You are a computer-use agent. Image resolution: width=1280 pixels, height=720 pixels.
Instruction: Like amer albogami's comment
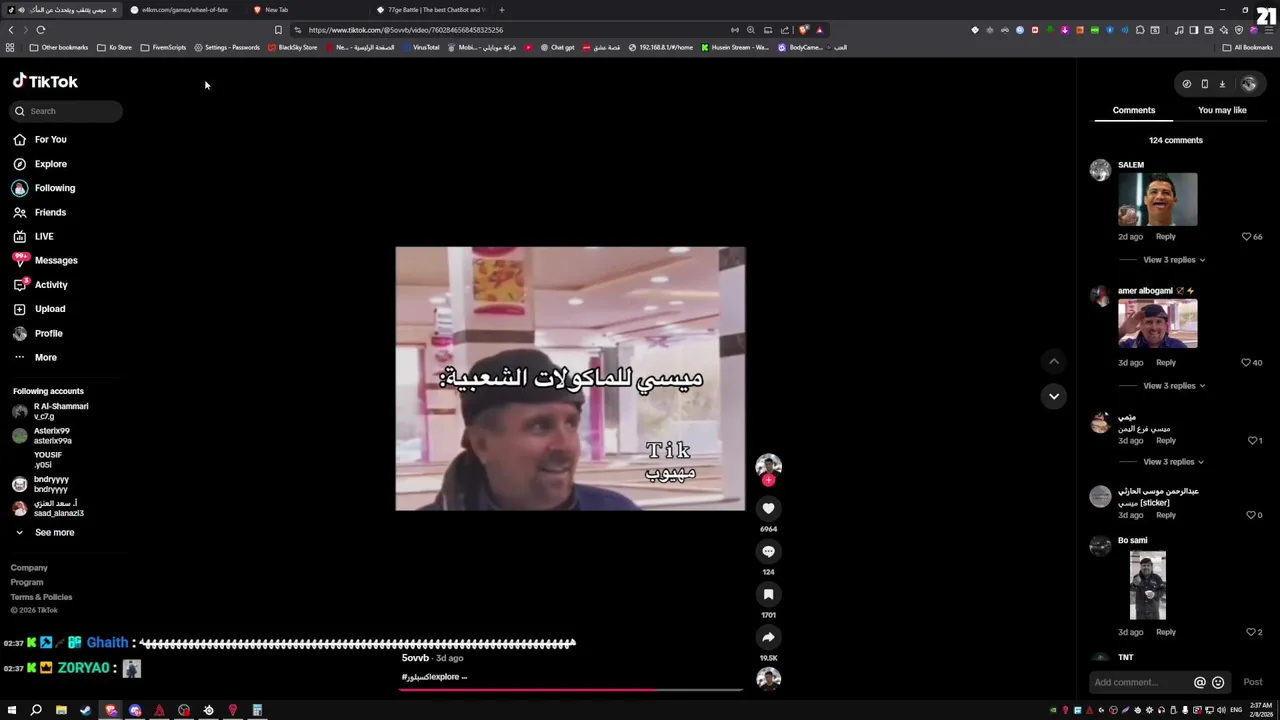(1246, 363)
